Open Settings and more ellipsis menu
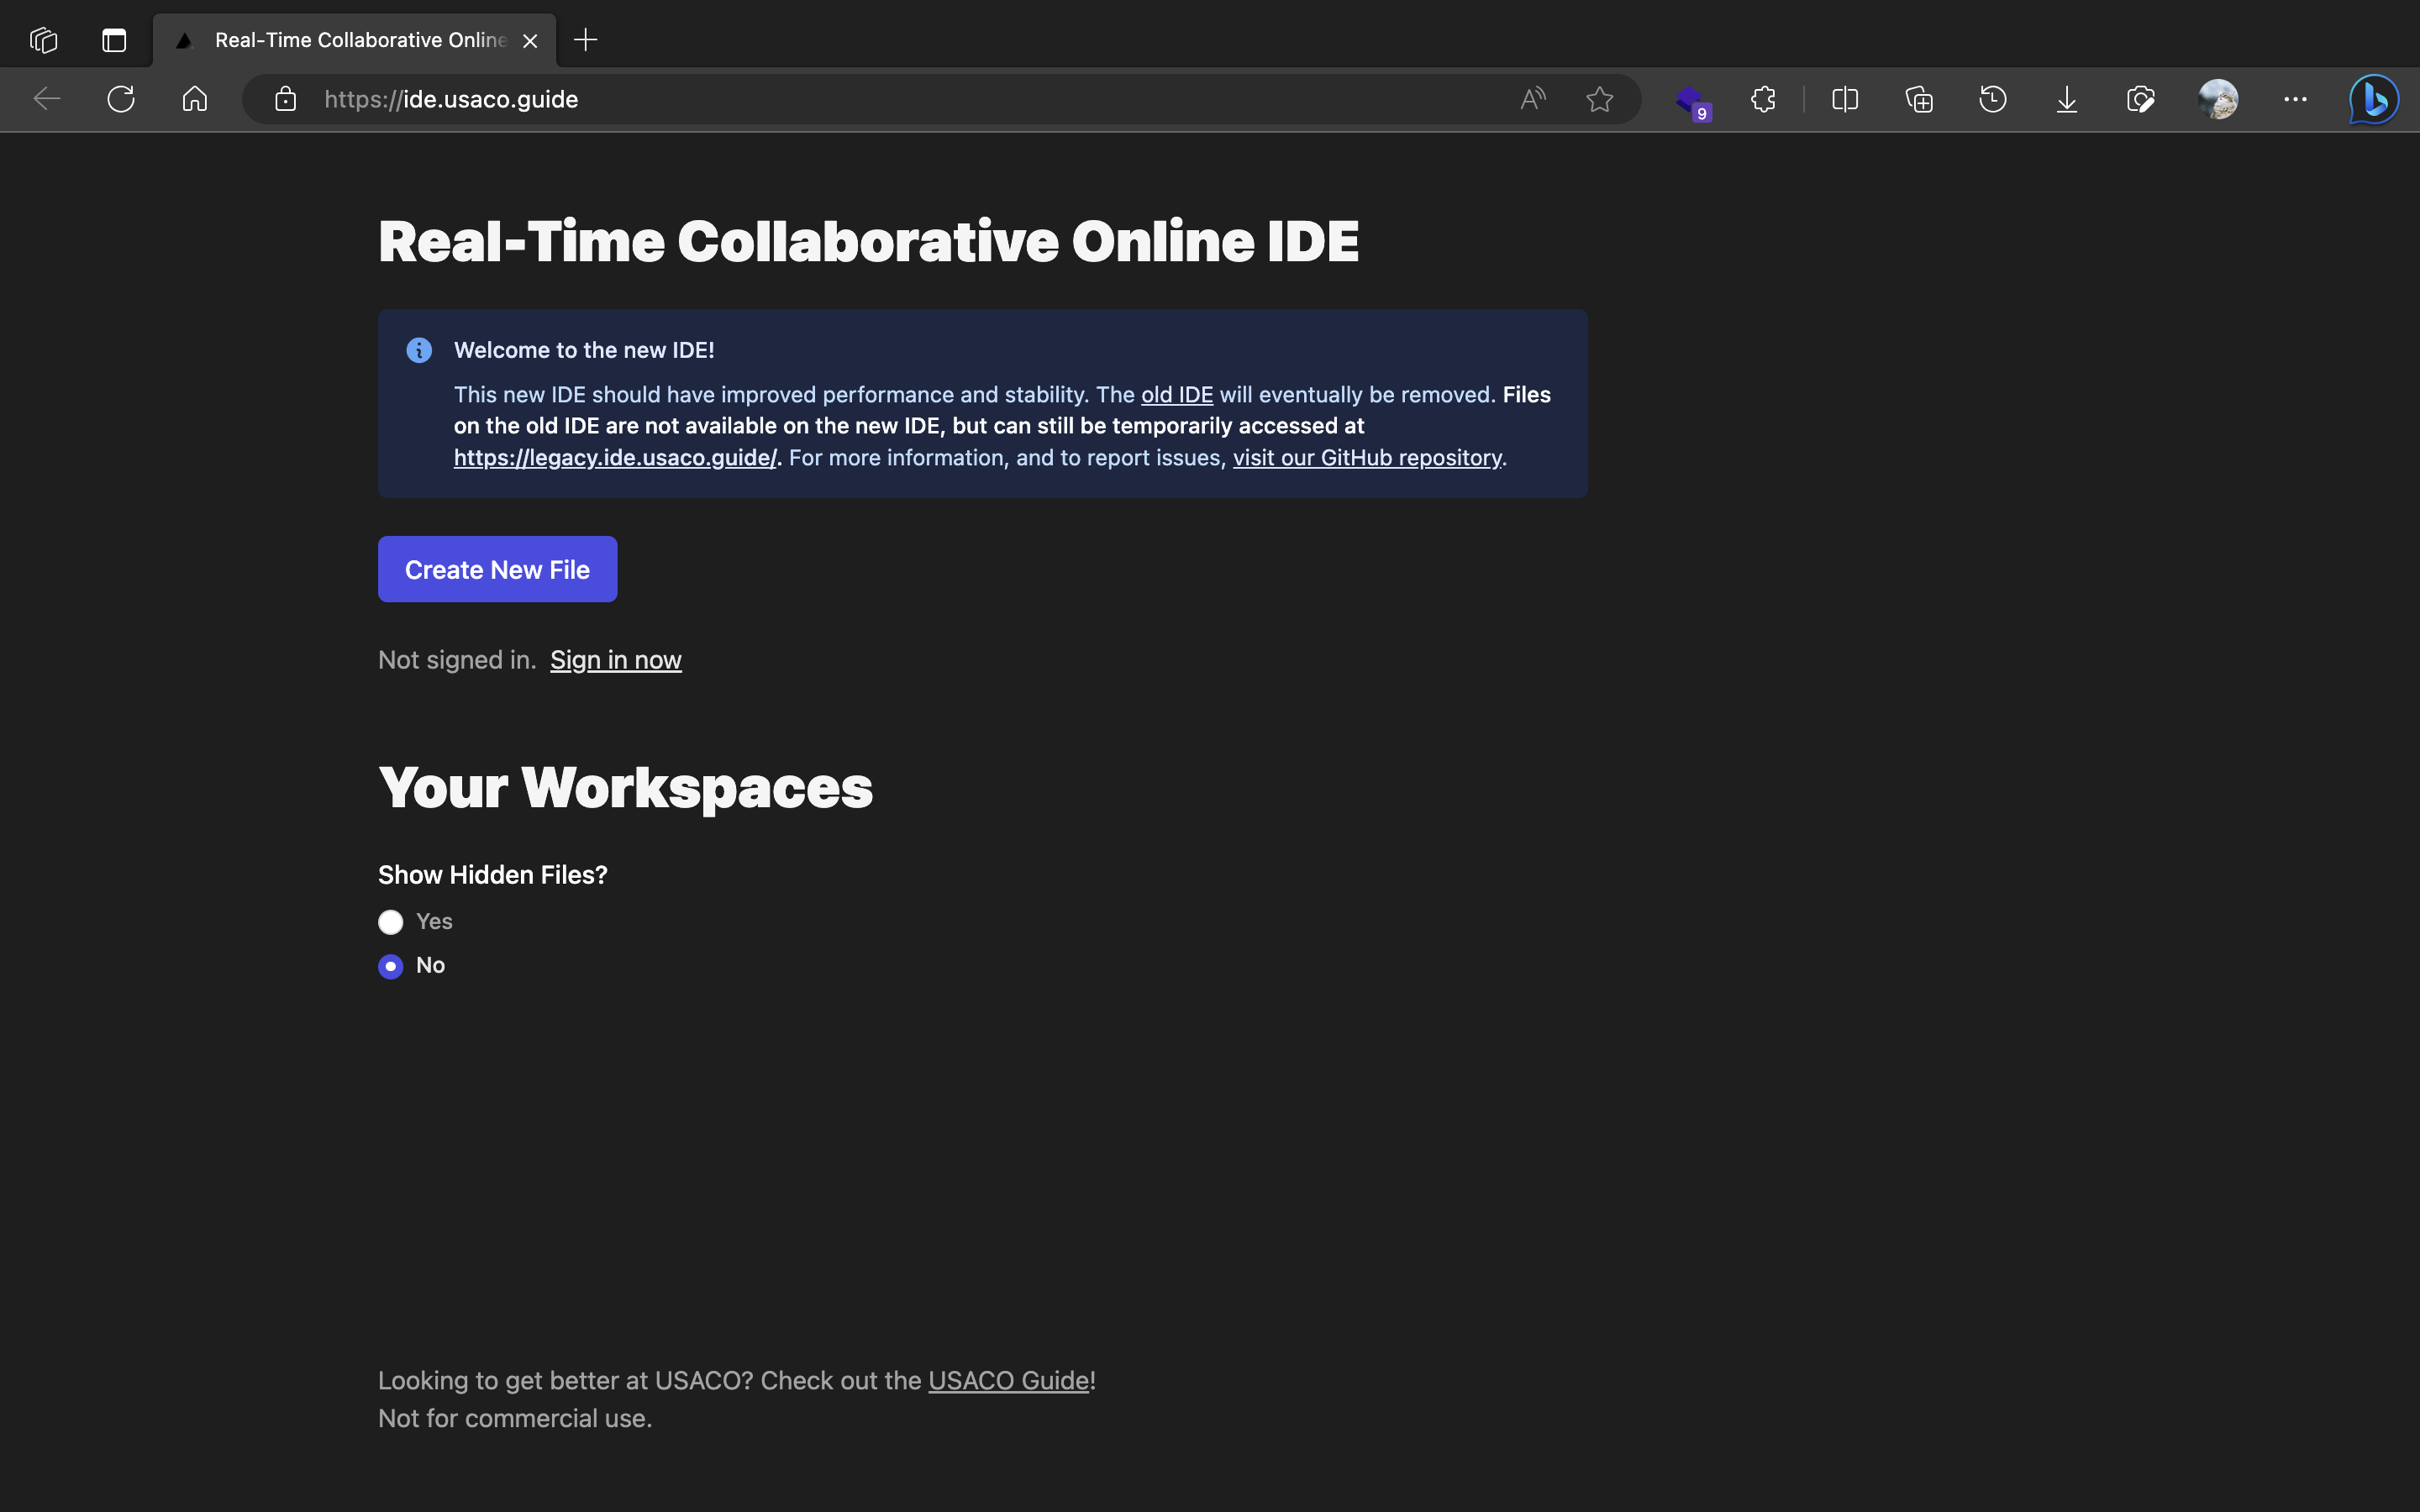Viewport: 2420px width, 1512px height. click(x=2295, y=99)
